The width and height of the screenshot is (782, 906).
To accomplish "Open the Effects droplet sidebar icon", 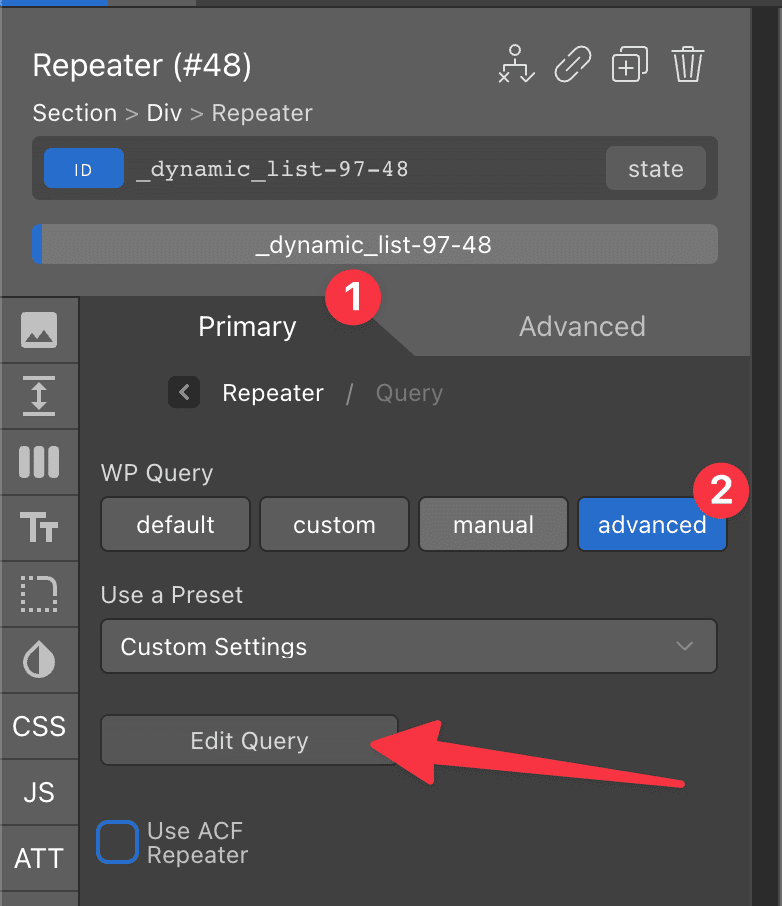I will click(39, 659).
